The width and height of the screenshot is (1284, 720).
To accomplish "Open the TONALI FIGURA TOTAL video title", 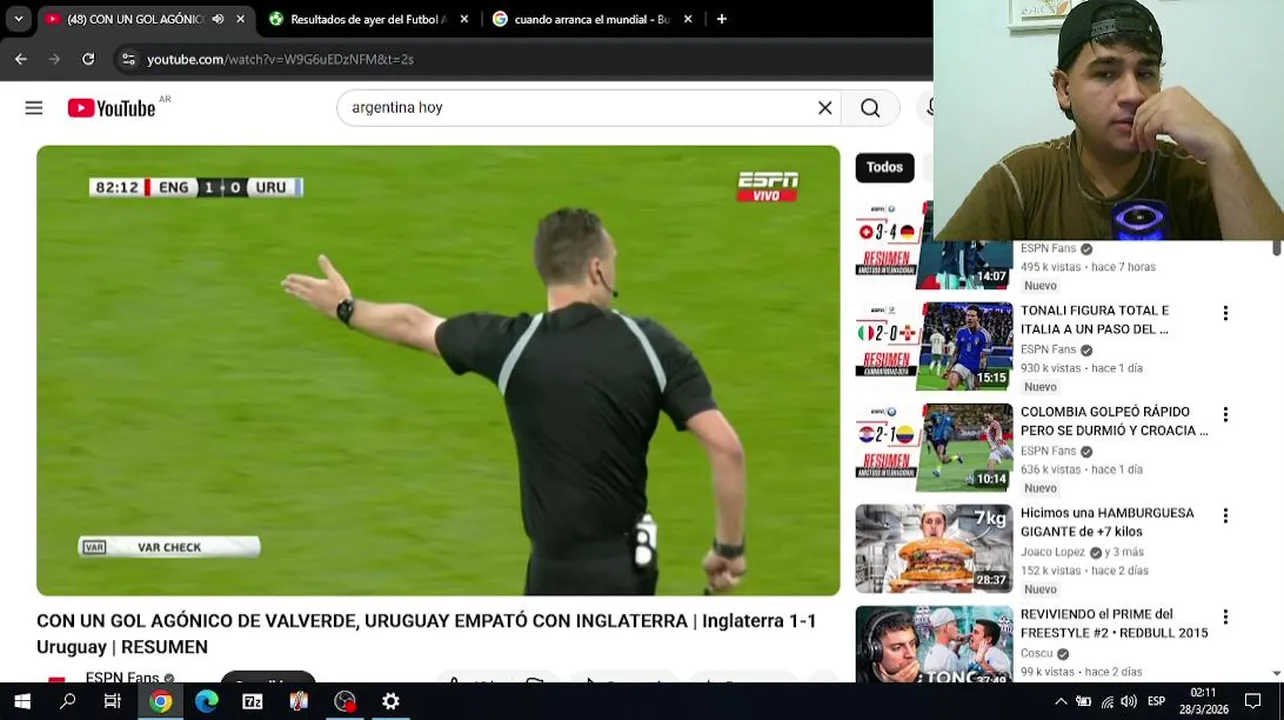I will click(1095, 320).
